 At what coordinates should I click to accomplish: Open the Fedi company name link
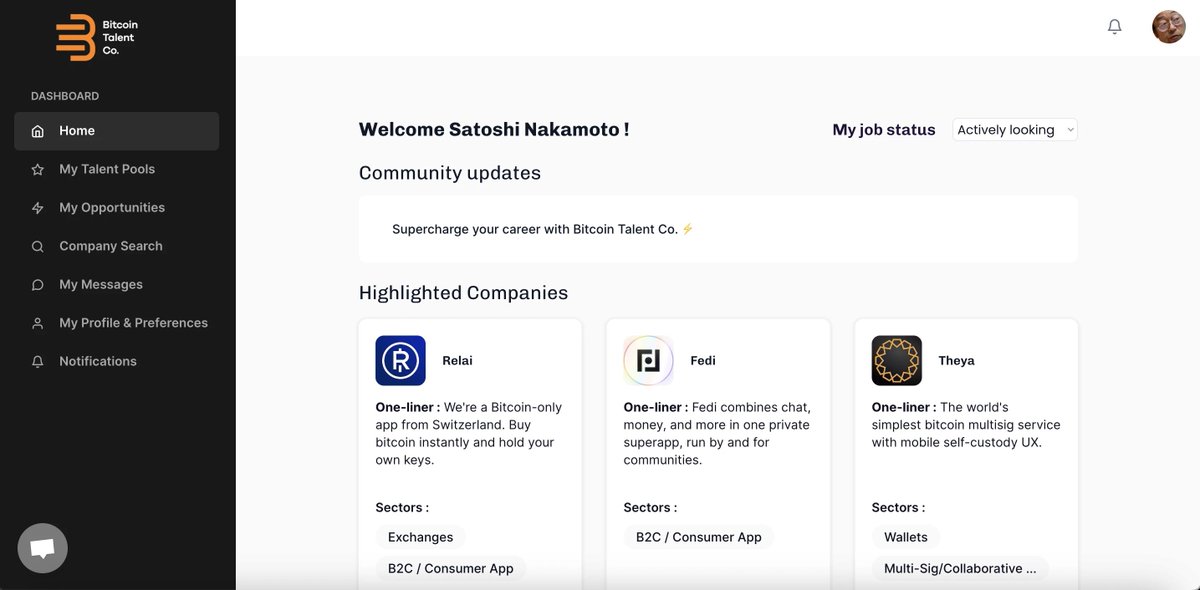[x=703, y=361]
